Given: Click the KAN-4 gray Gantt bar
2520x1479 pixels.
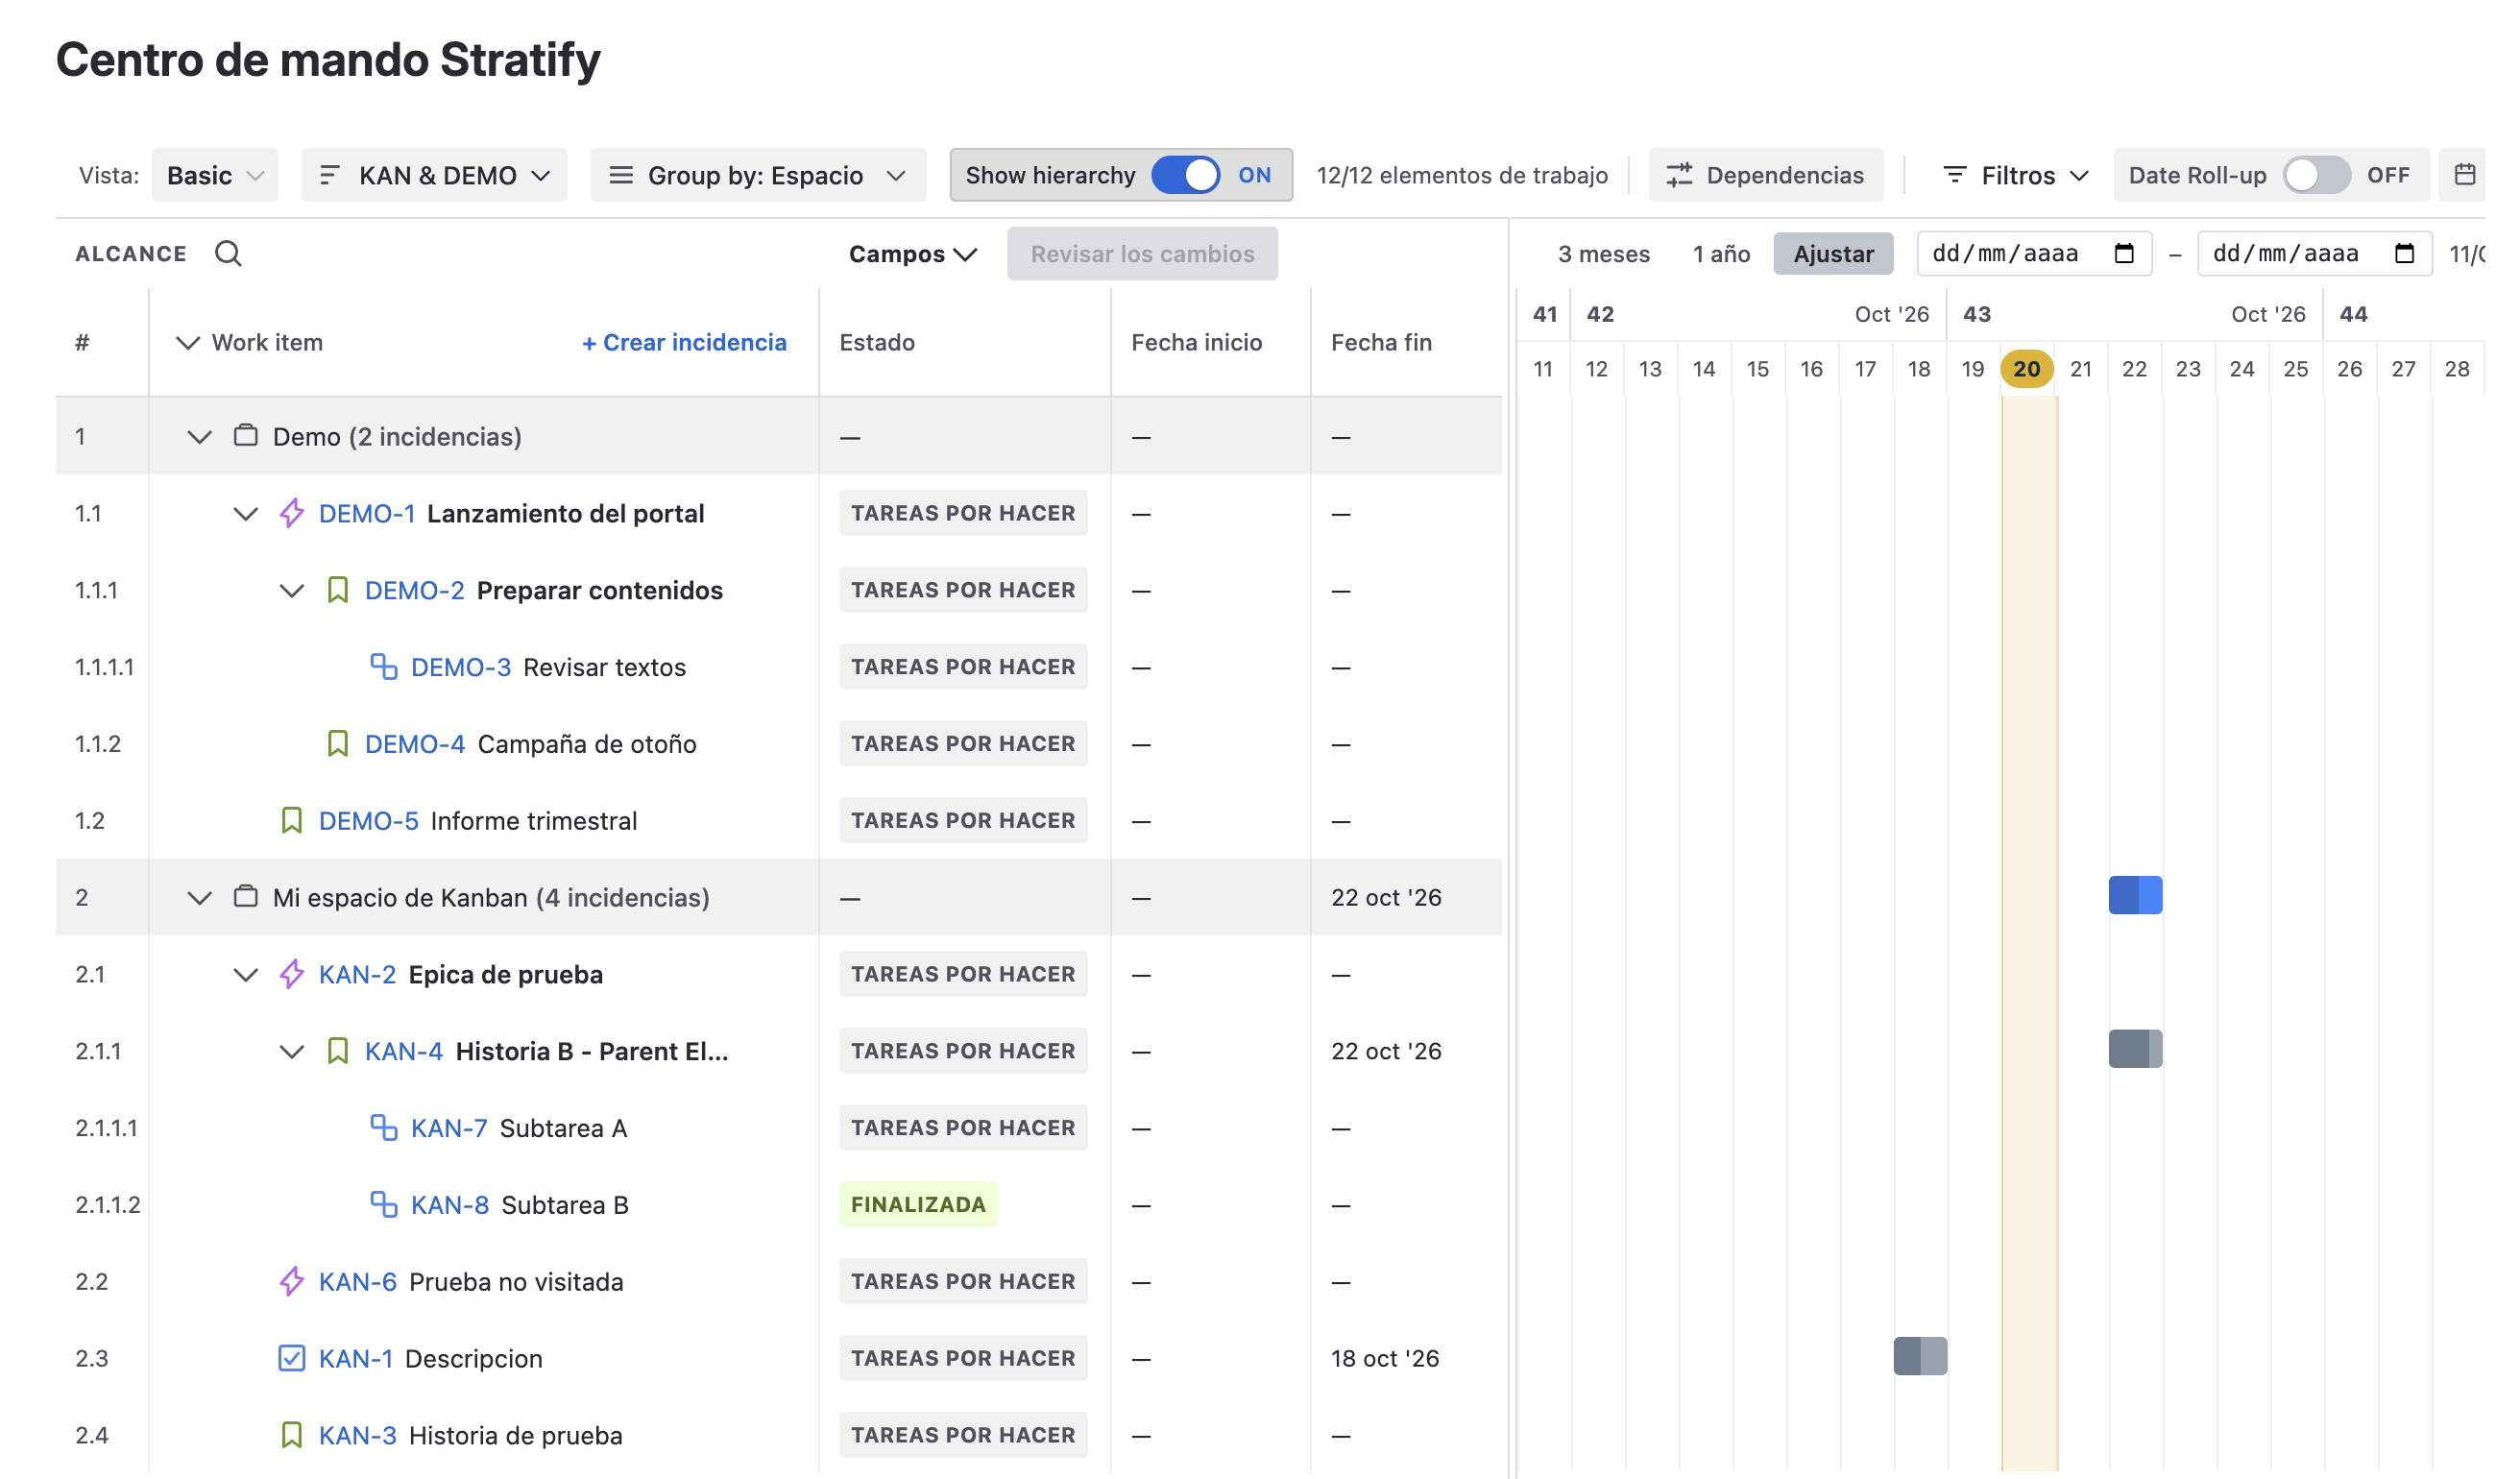Looking at the screenshot, I should point(2135,1049).
